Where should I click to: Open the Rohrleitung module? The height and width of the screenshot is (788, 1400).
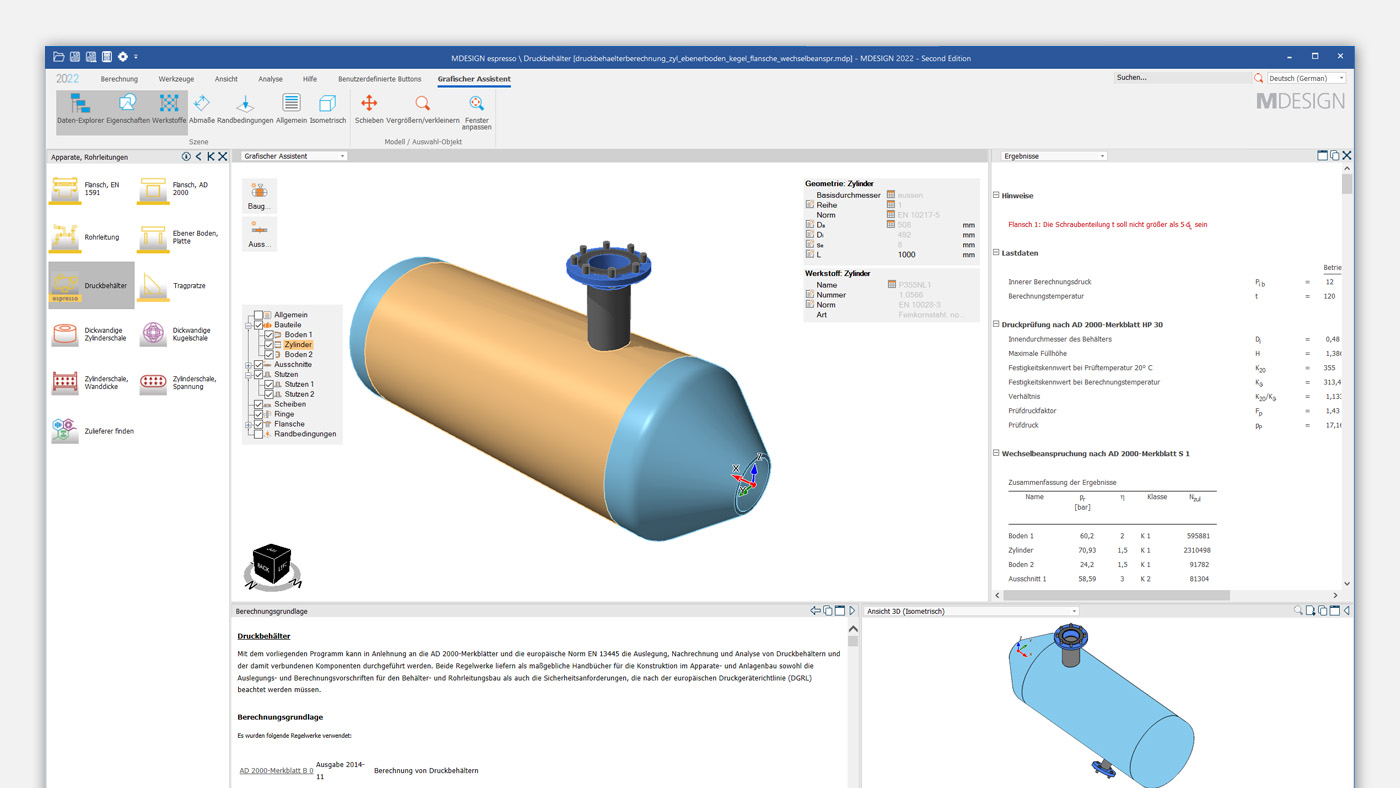[91, 237]
